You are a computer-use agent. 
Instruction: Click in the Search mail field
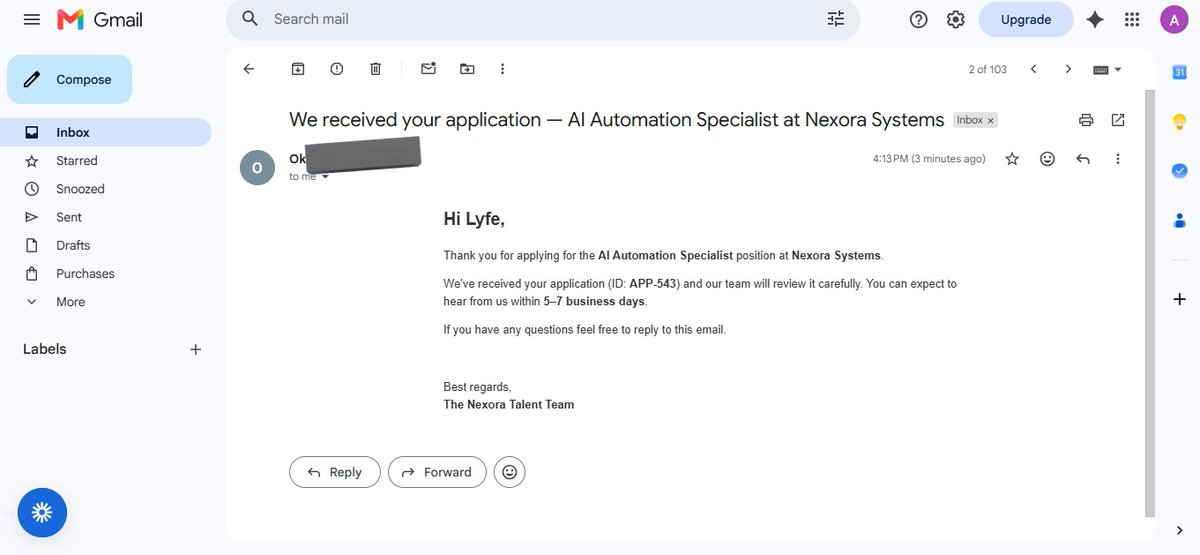[543, 19]
